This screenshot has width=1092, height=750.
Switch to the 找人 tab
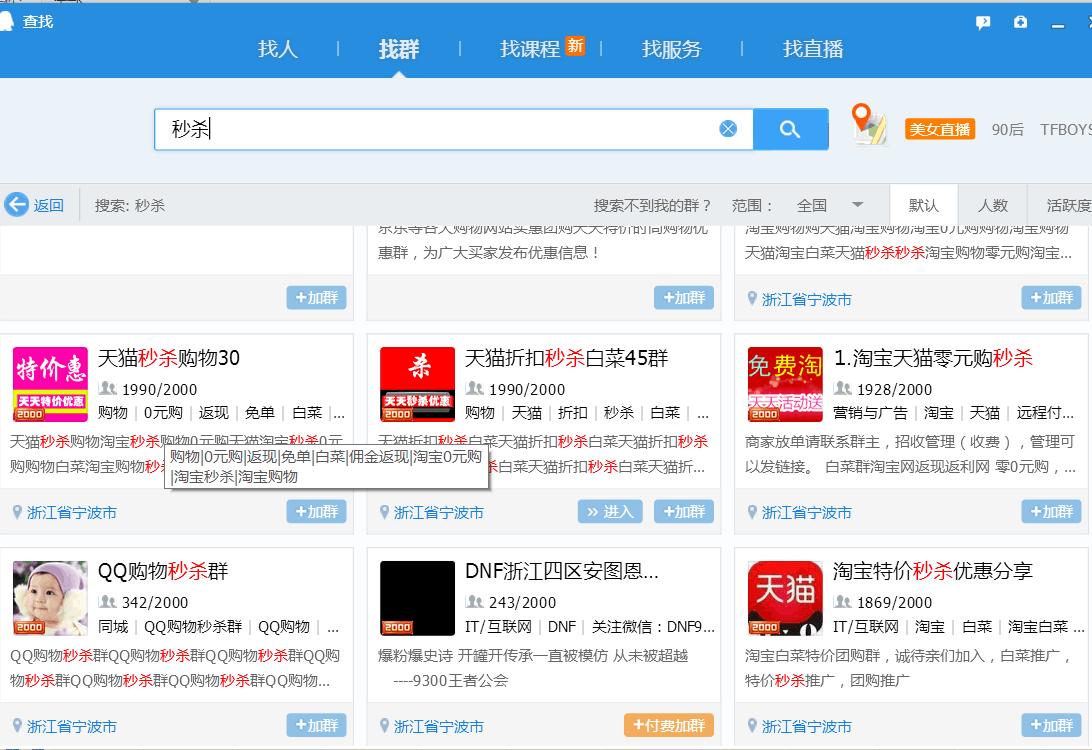[x=277, y=48]
